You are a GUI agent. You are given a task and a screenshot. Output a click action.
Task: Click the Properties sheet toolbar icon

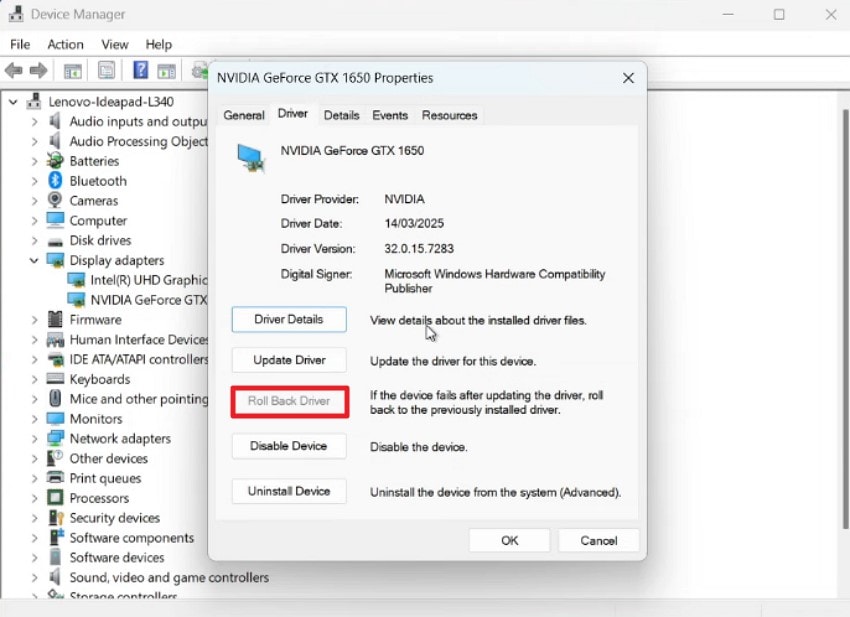[107, 70]
